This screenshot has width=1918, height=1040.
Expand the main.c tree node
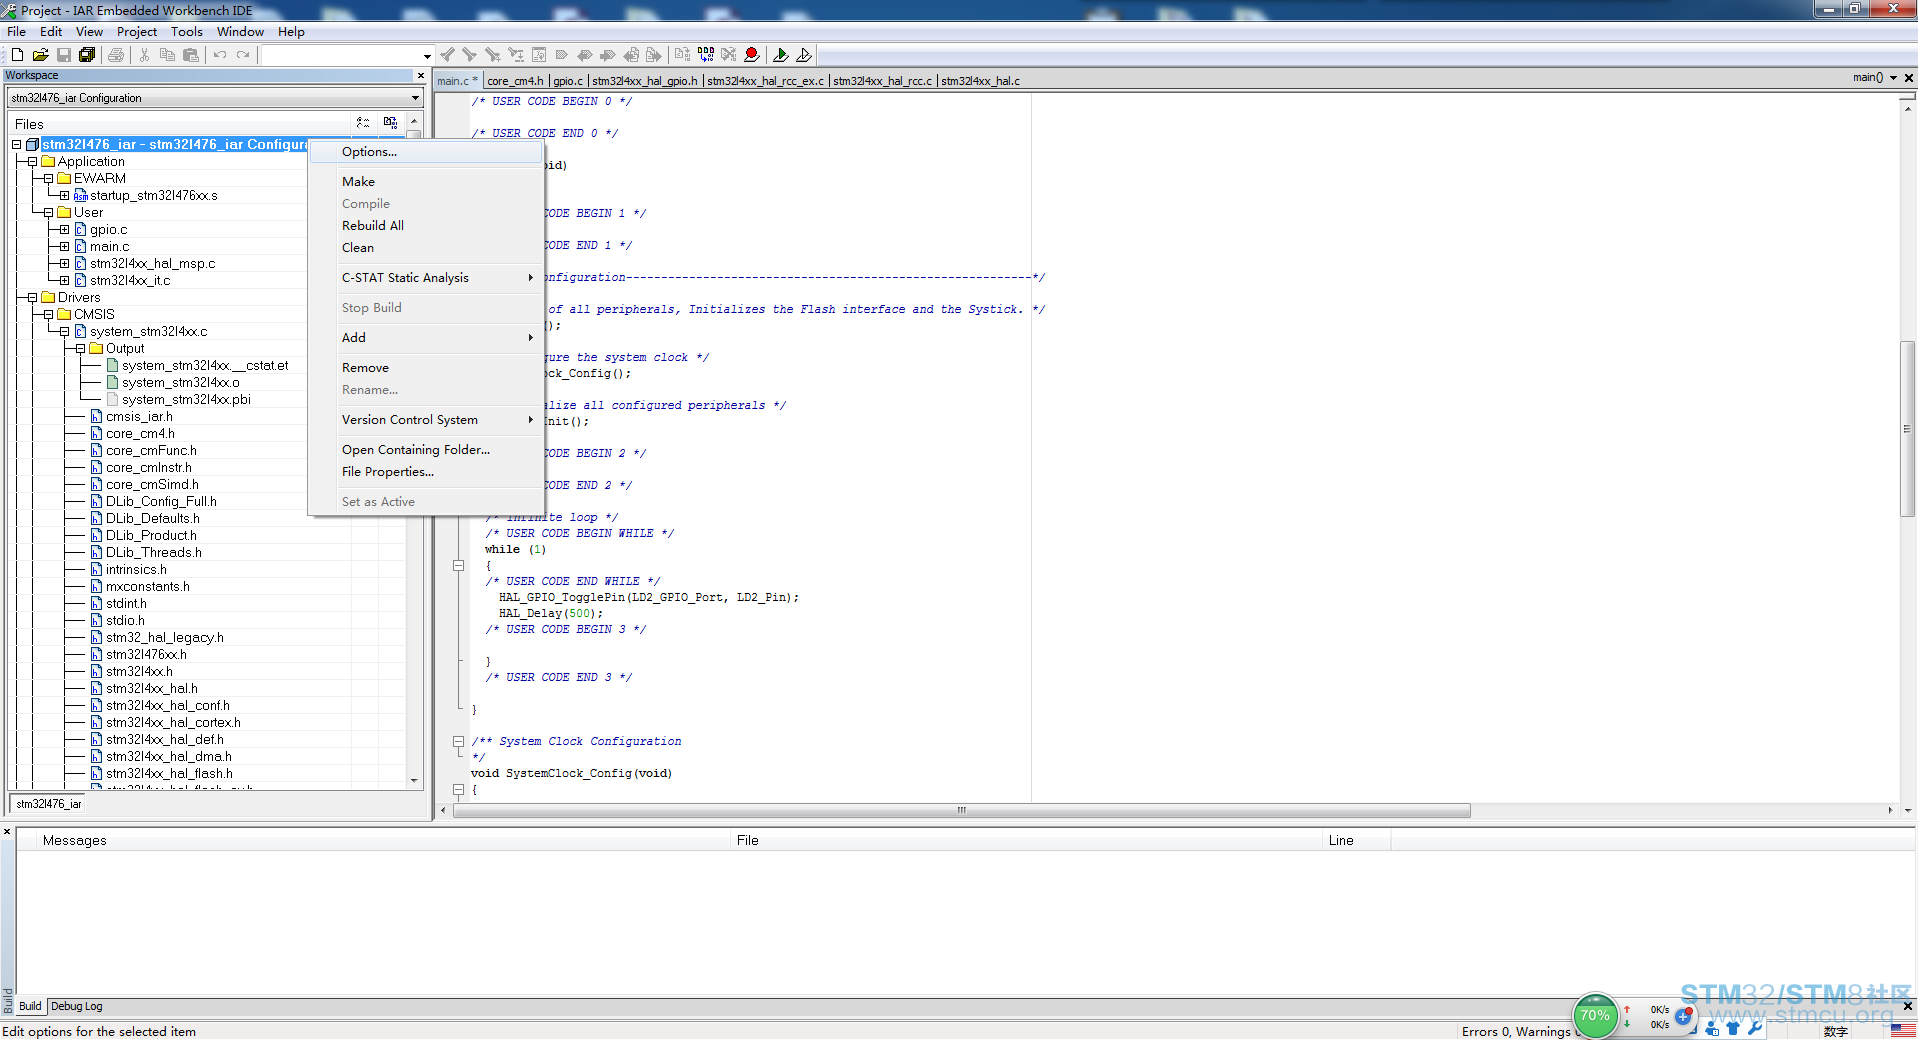(x=64, y=247)
